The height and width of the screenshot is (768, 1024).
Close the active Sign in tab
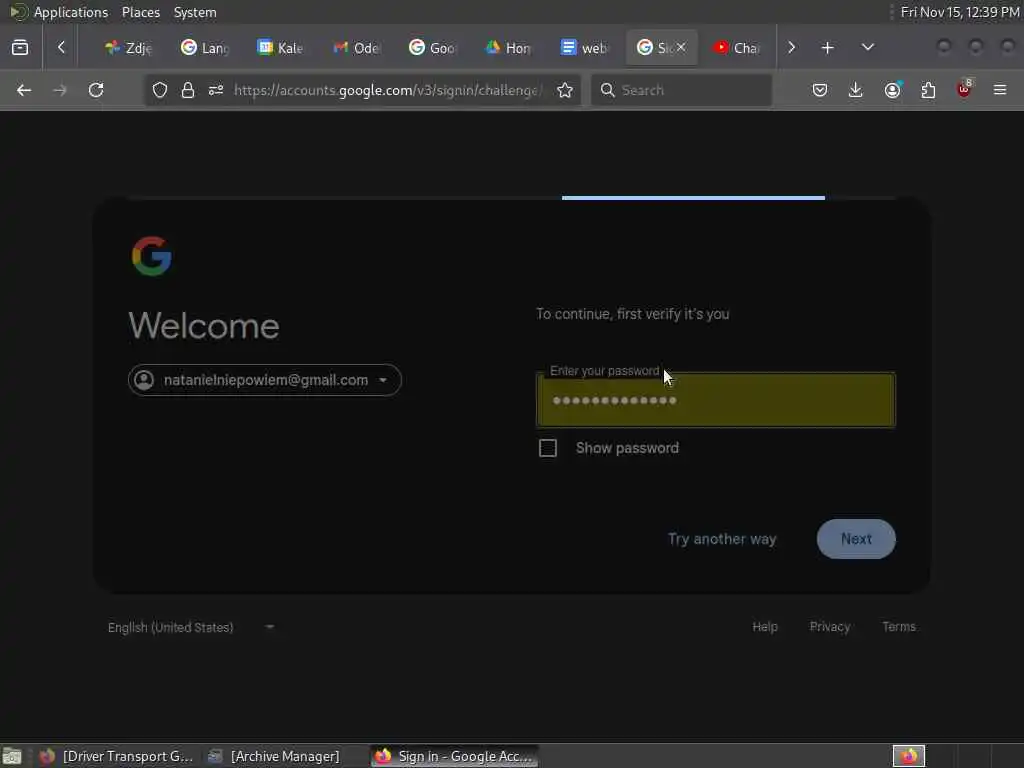pos(681,47)
